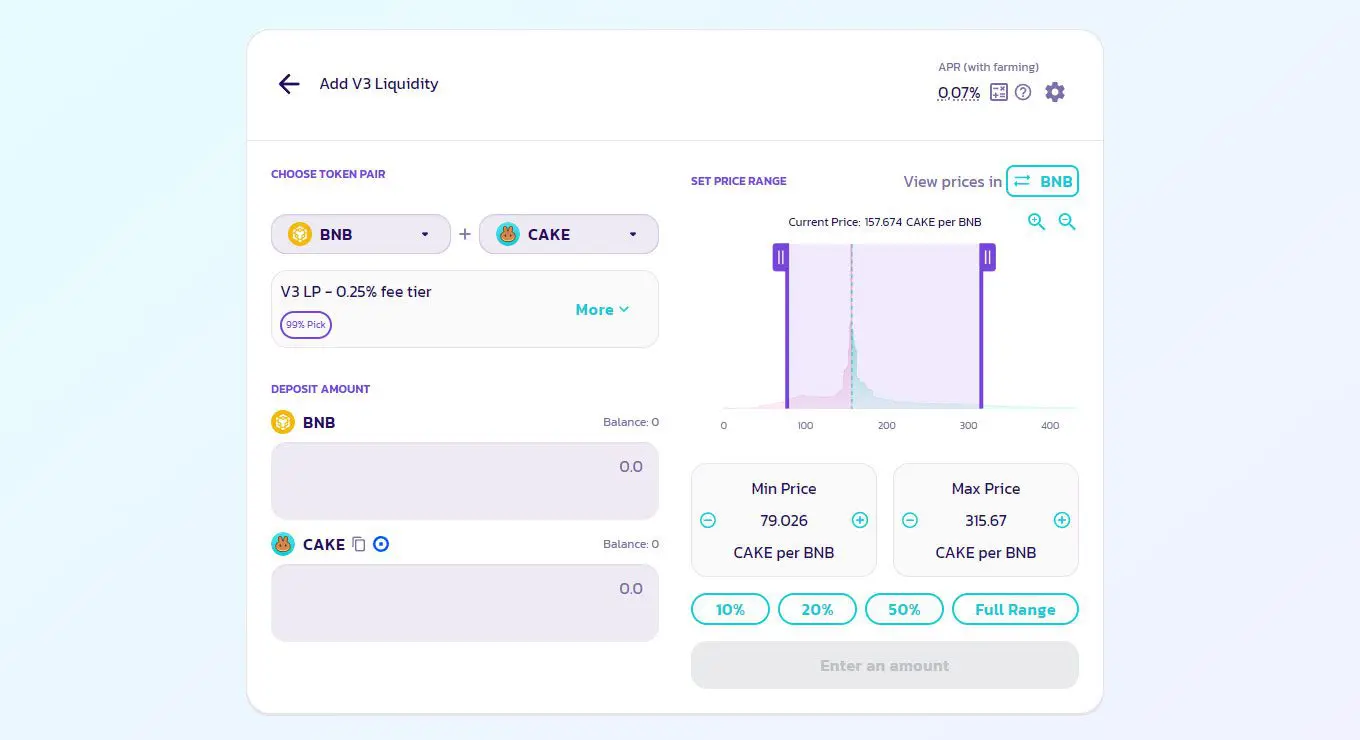Click the 99% Pick badge

coord(306,325)
